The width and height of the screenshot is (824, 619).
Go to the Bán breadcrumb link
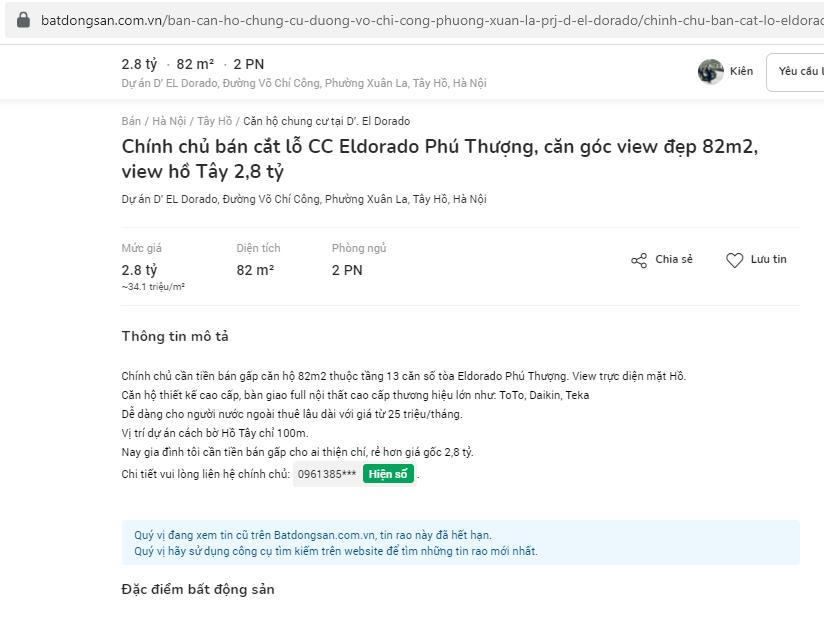coord(131,121)
